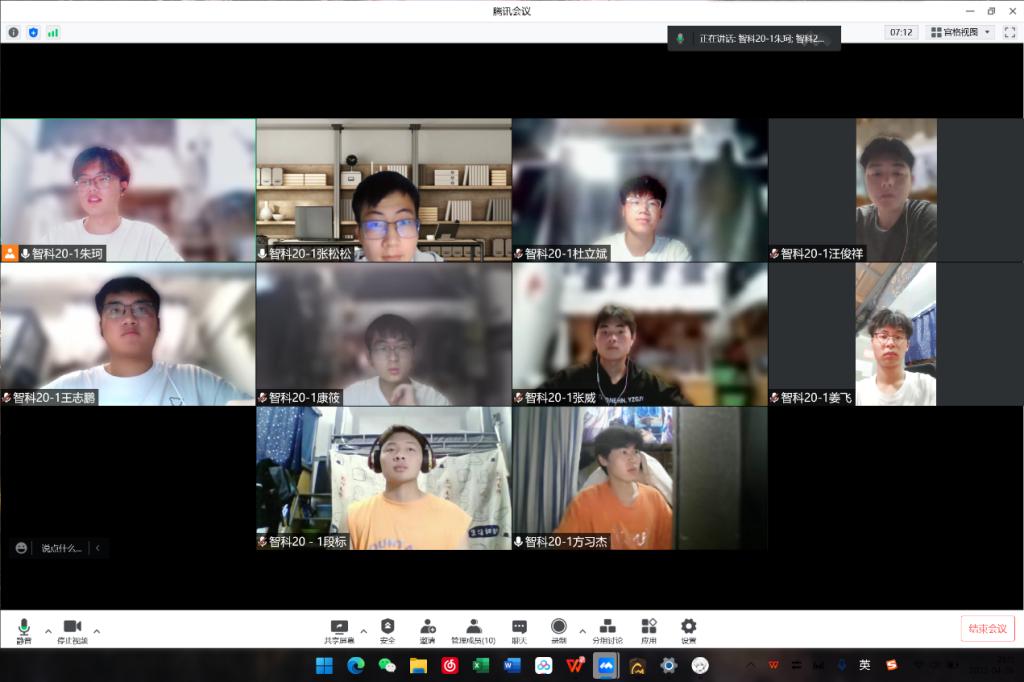Image resolution: width=1024 pixels, height=682 pixels.
Task: Open the Share Screen (共享屏幕) tool
Action: pyautogui.click(x=338, y=630)
